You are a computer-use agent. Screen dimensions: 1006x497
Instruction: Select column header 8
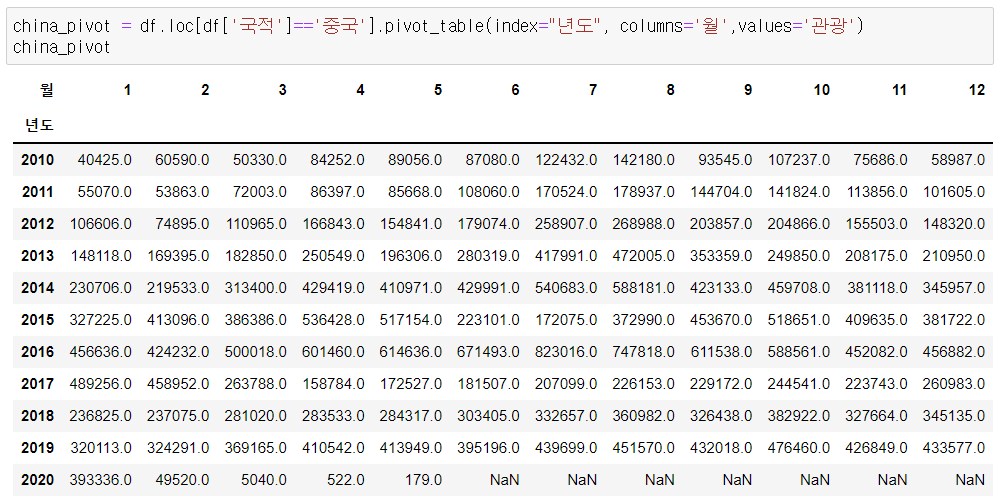click(x=670, y=90)
